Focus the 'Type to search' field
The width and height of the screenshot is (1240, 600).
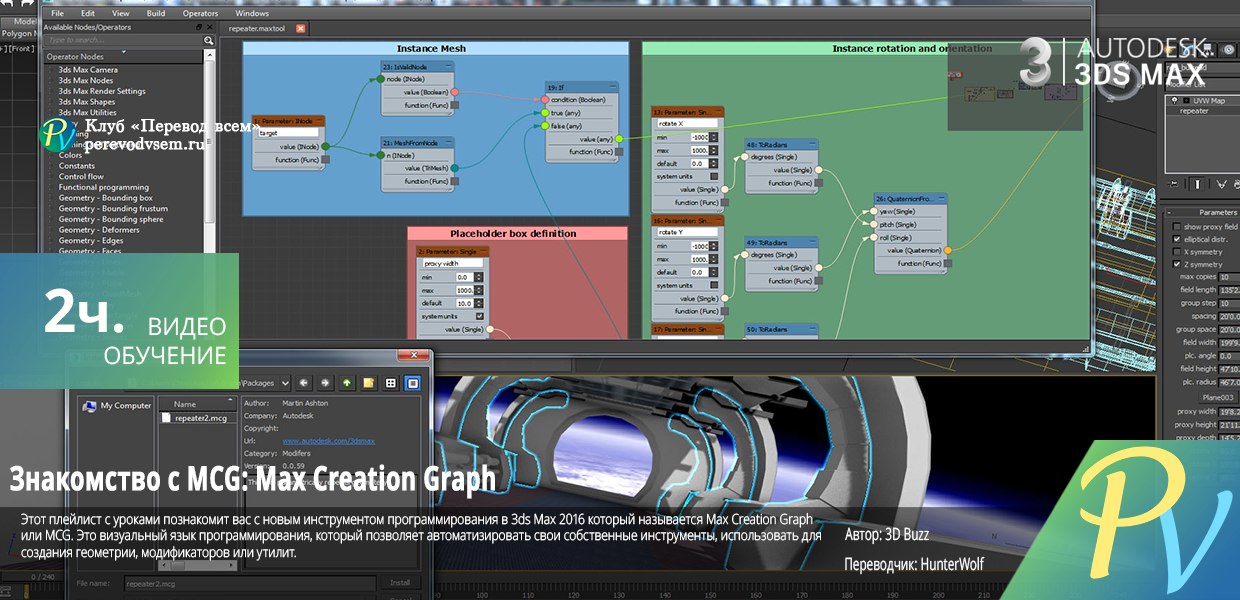coord(123,40)
